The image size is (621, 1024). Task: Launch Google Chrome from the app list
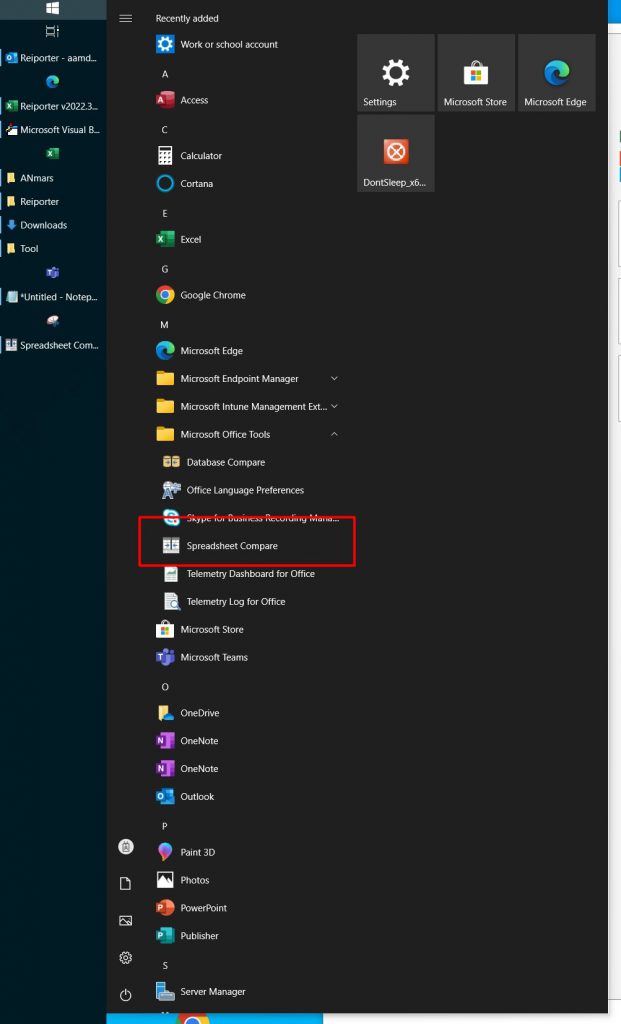212,295
